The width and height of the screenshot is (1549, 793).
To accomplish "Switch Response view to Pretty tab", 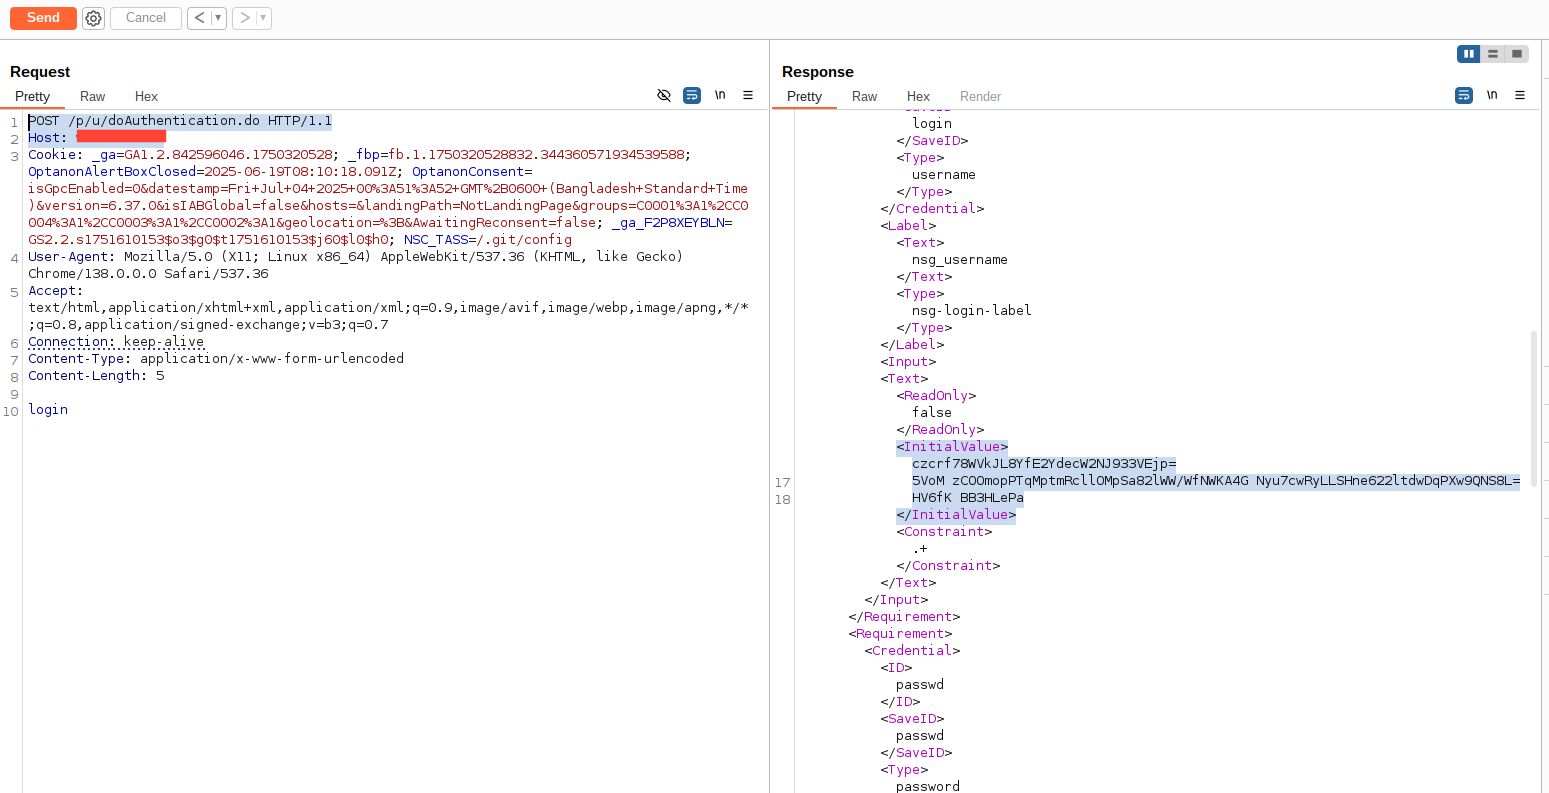I will (x=804, y=96).
